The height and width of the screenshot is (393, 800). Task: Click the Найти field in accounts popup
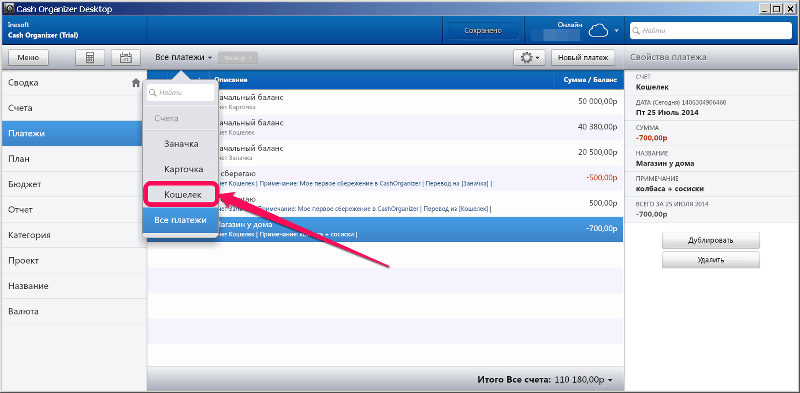coord(181,93)
